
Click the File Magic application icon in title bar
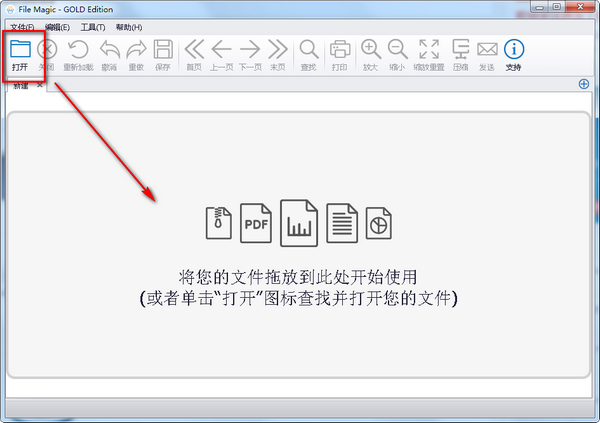click(10, 9)
